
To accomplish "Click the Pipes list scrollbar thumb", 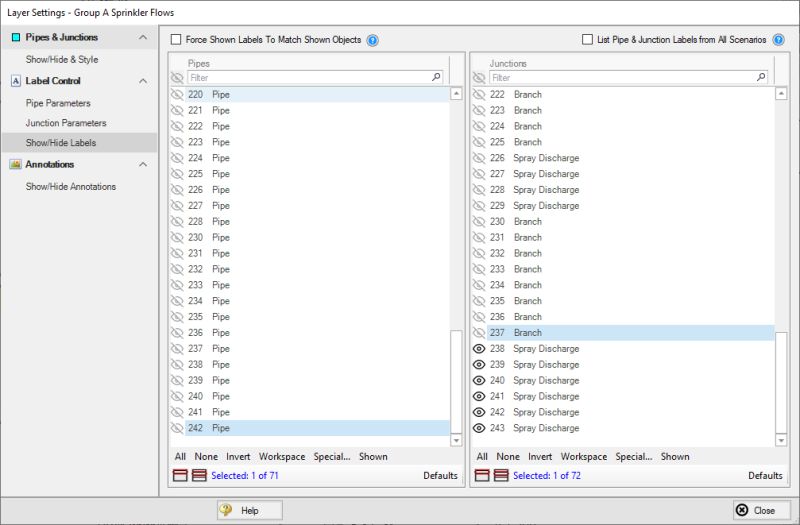I will [x=456, y=381].
